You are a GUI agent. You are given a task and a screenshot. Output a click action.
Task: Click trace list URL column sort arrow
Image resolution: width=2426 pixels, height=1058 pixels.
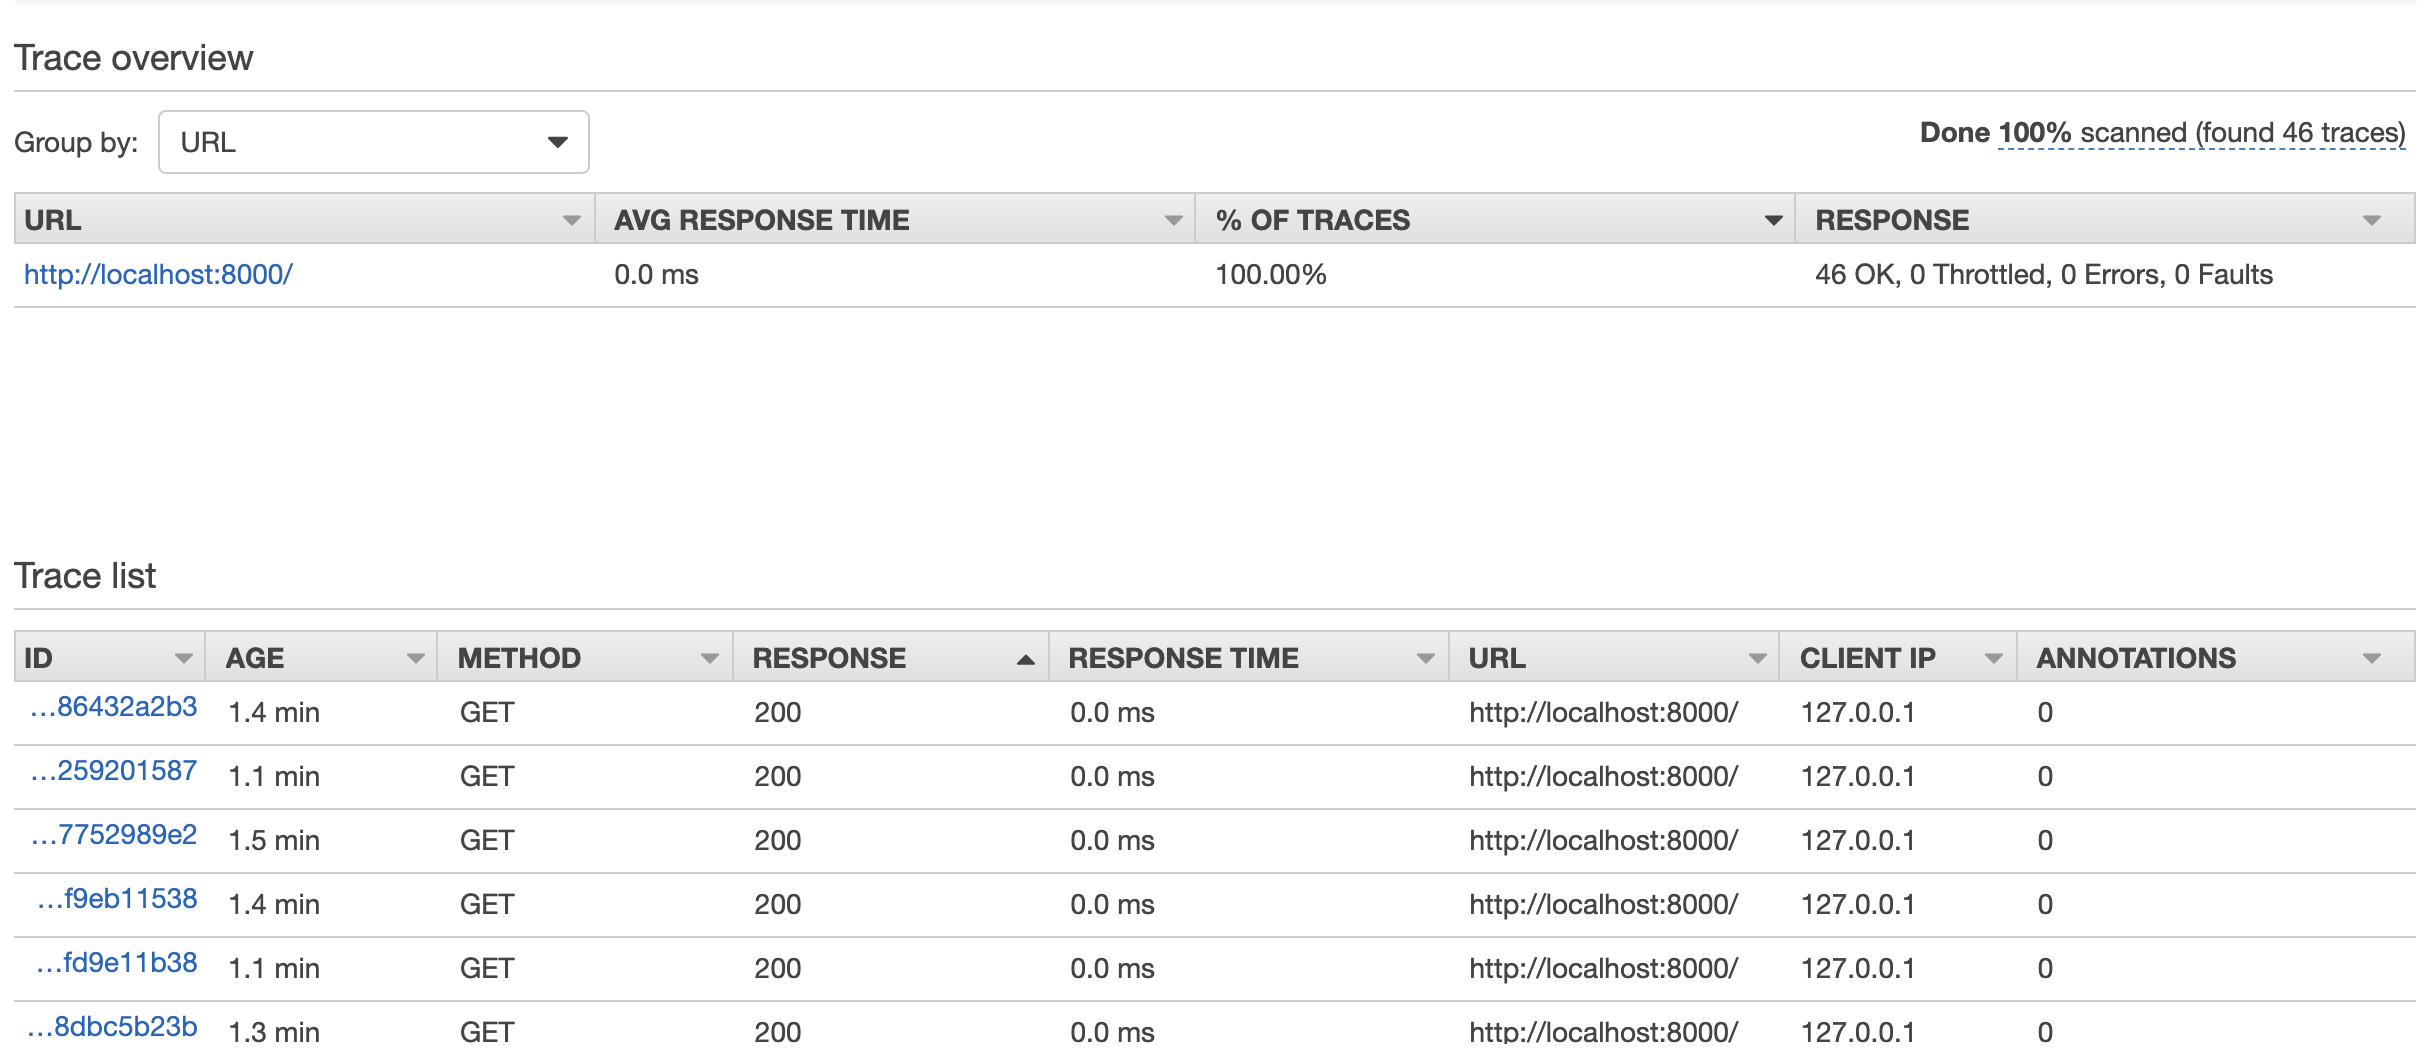point(1757,658)
